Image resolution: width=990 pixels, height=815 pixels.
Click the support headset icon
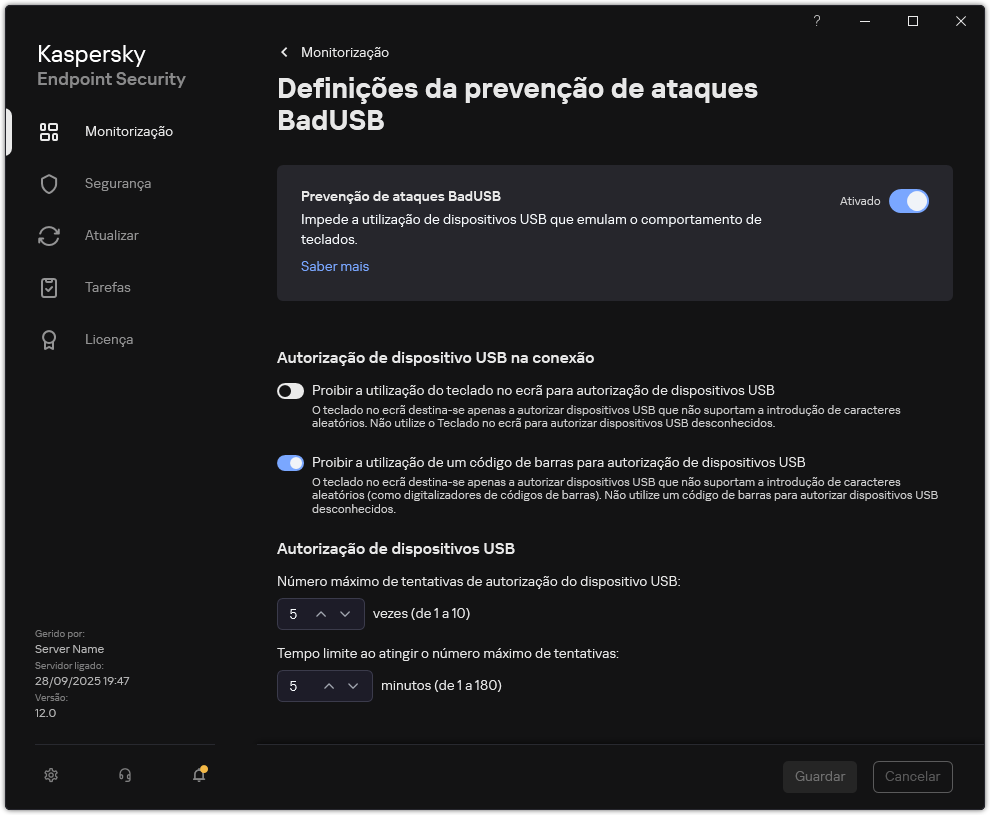click(124, 775)
